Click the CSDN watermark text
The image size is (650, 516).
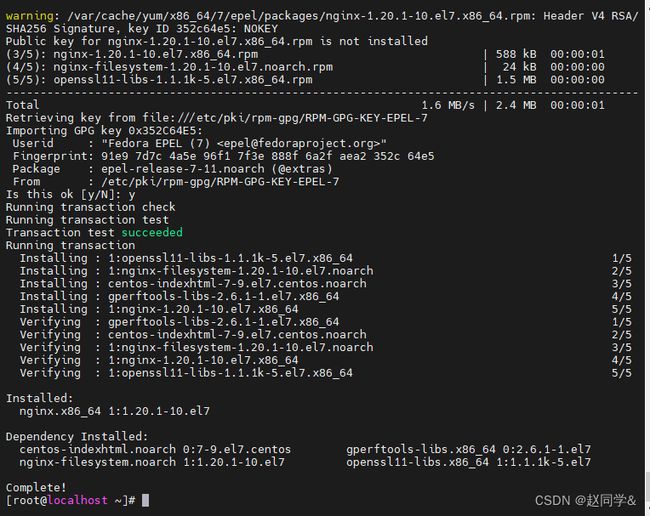[585, 501]
